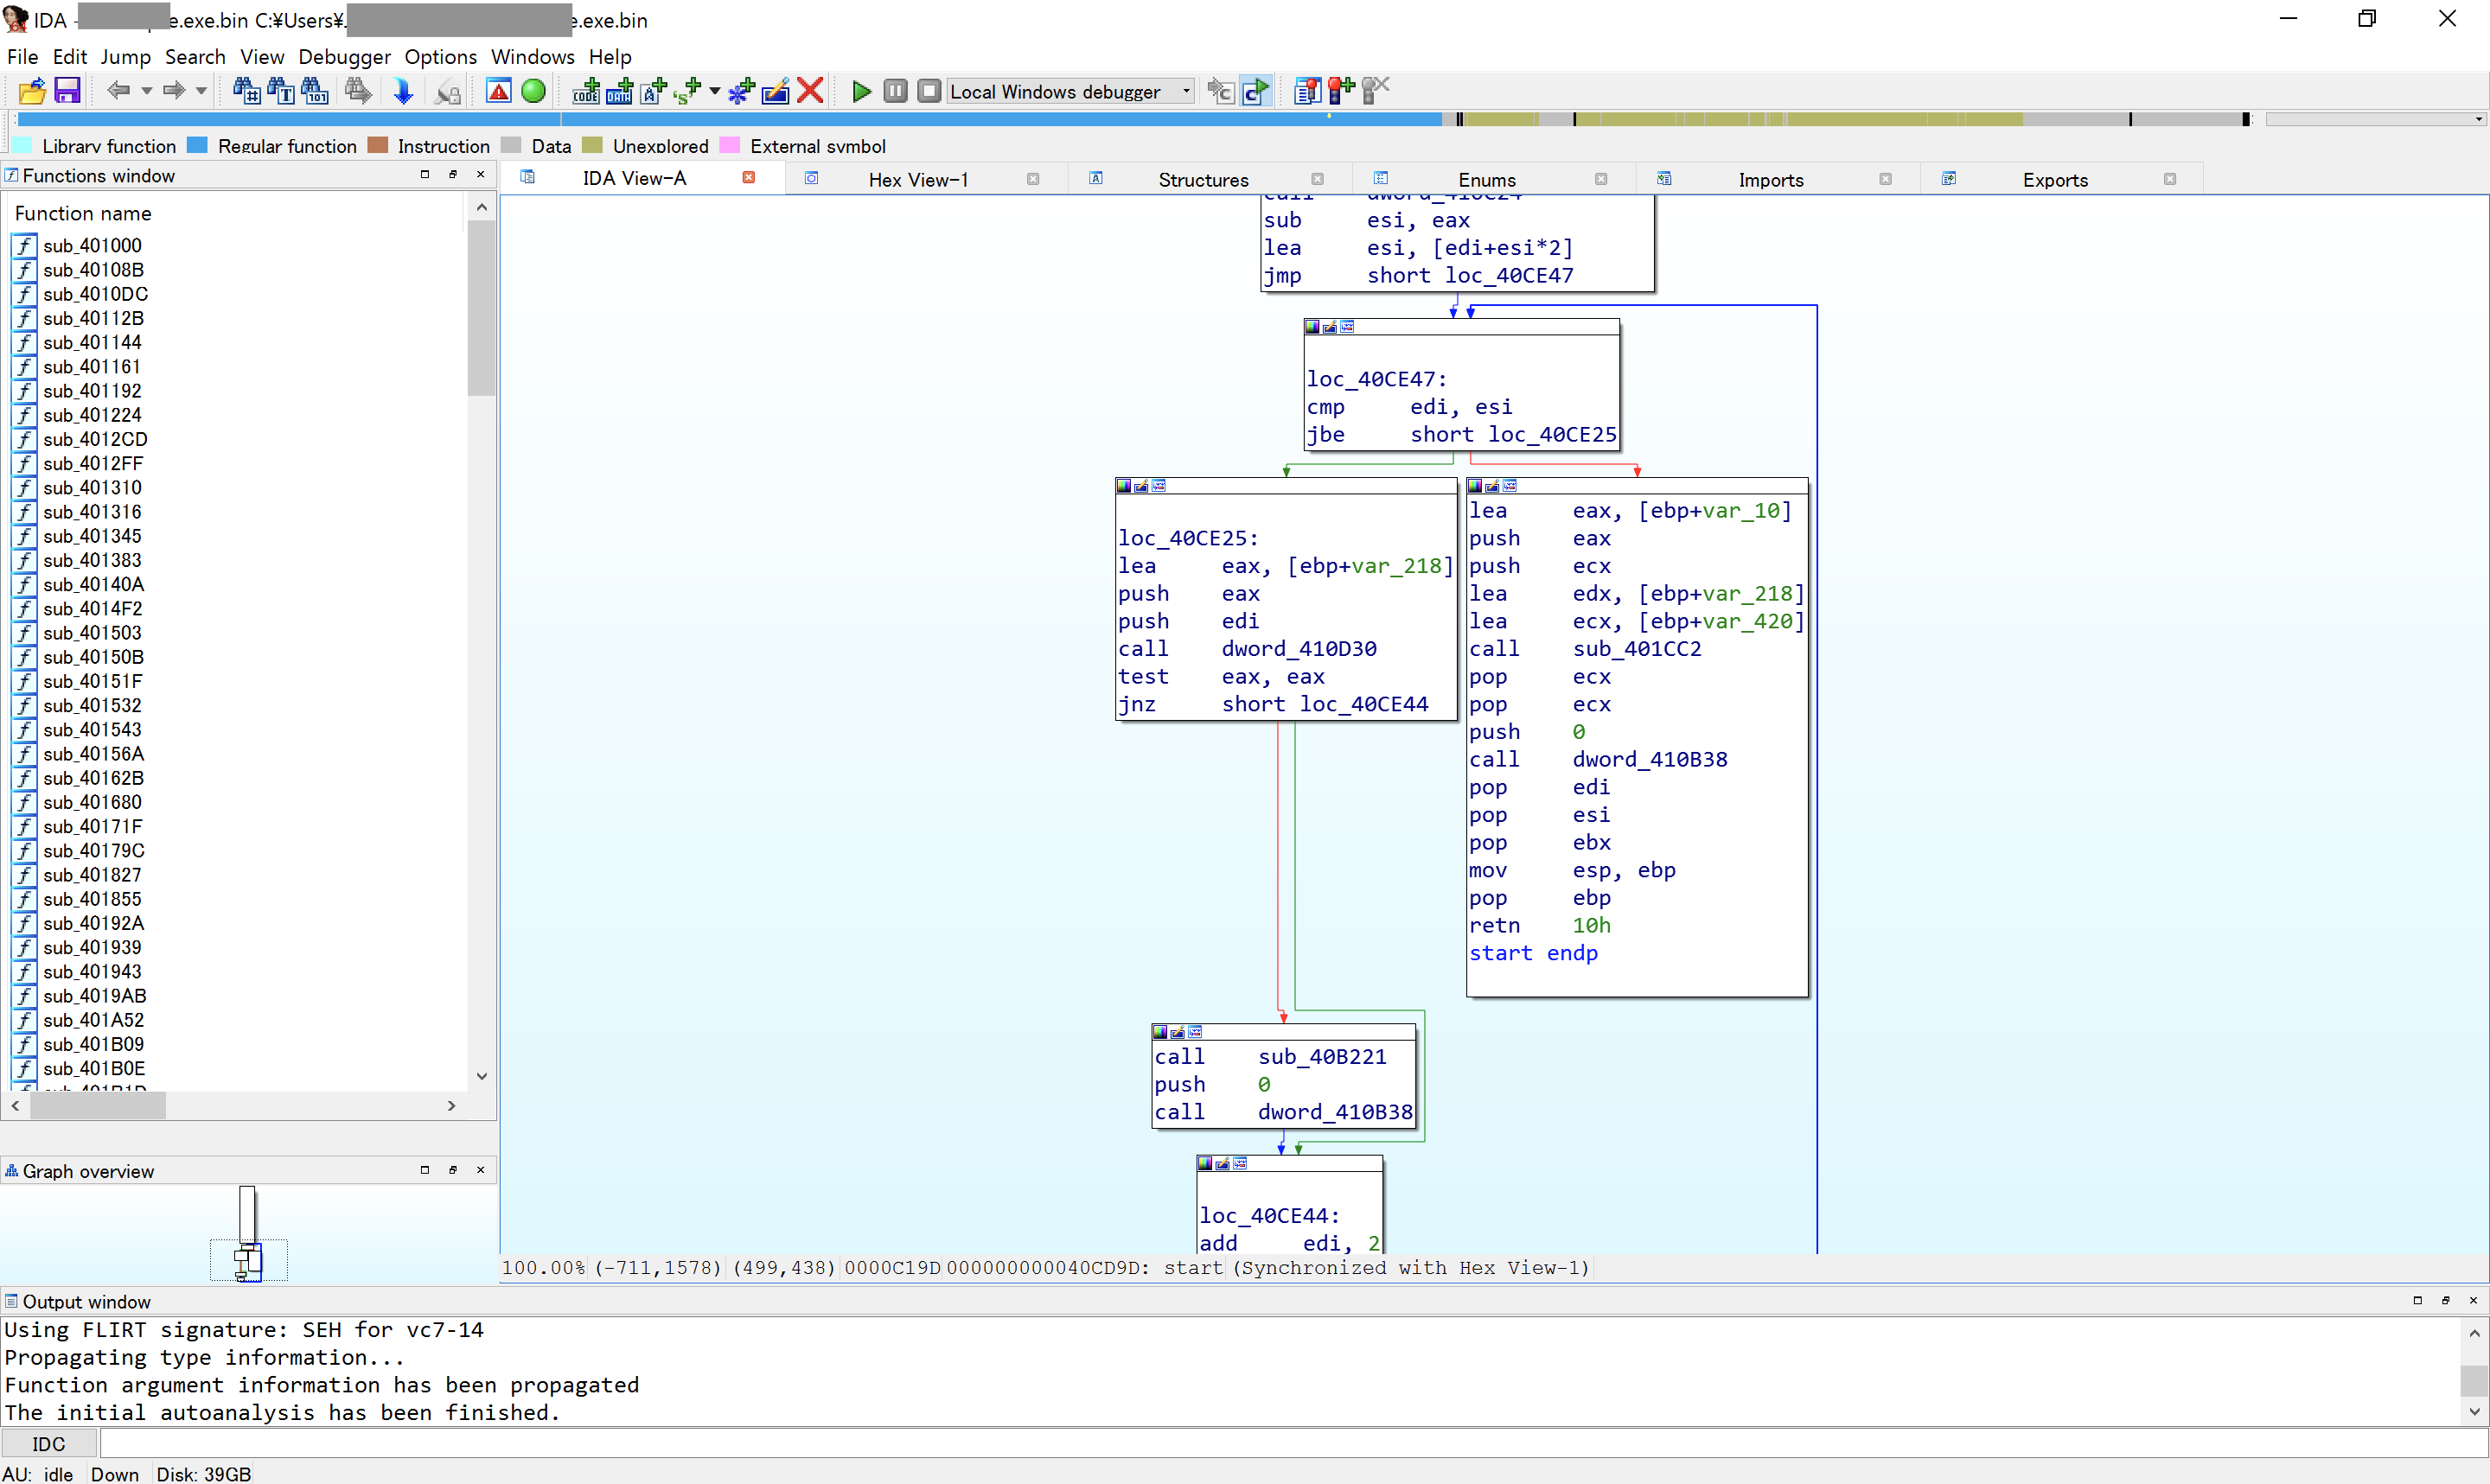
Task: Open the Debugger menu
Action: point(344,57)
